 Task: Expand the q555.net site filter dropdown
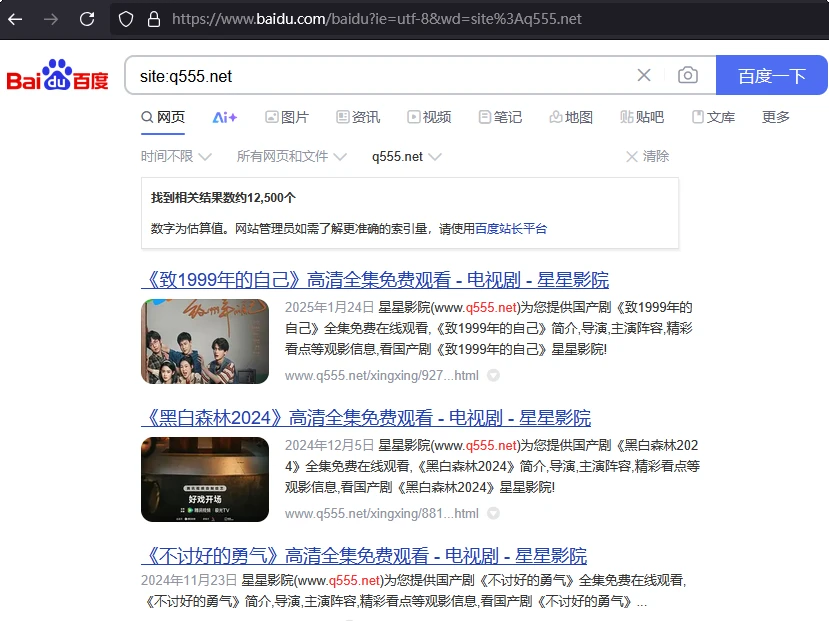click(x=406, y=157)
